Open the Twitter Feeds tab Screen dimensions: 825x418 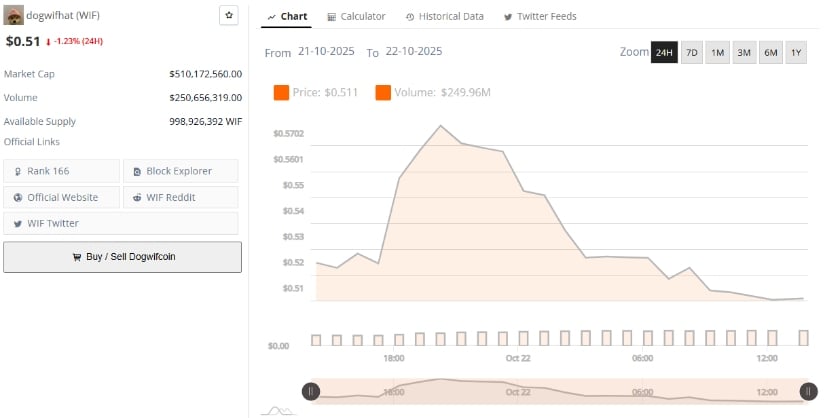tap(540, 16)
